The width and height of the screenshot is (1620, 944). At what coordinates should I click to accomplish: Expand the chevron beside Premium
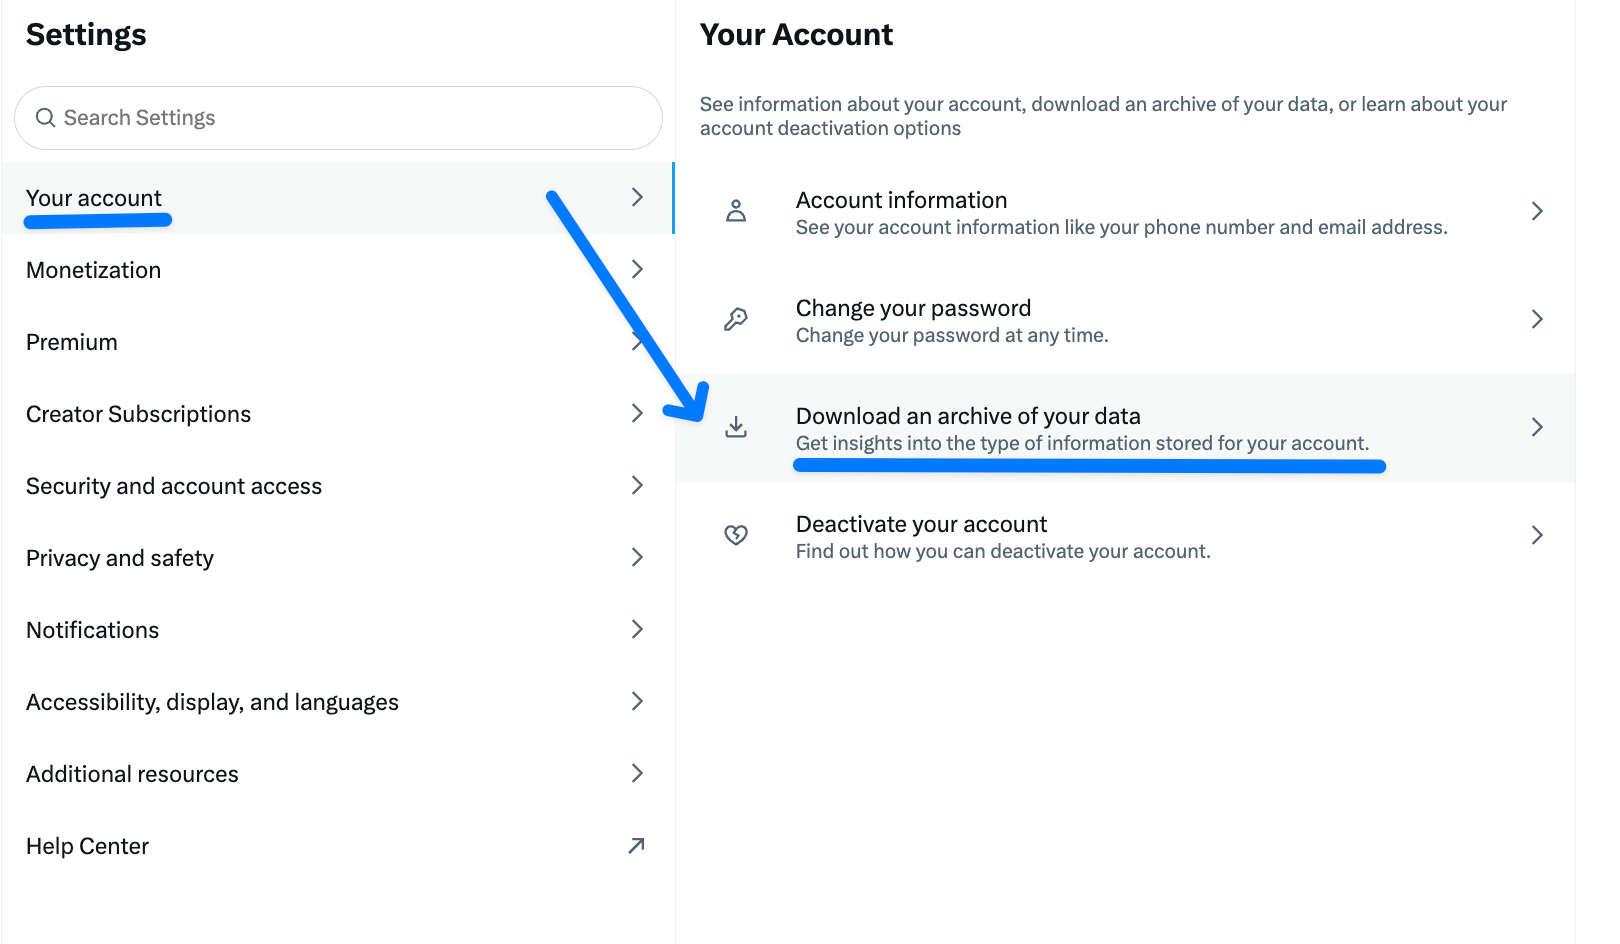click(x=638, y=341)
